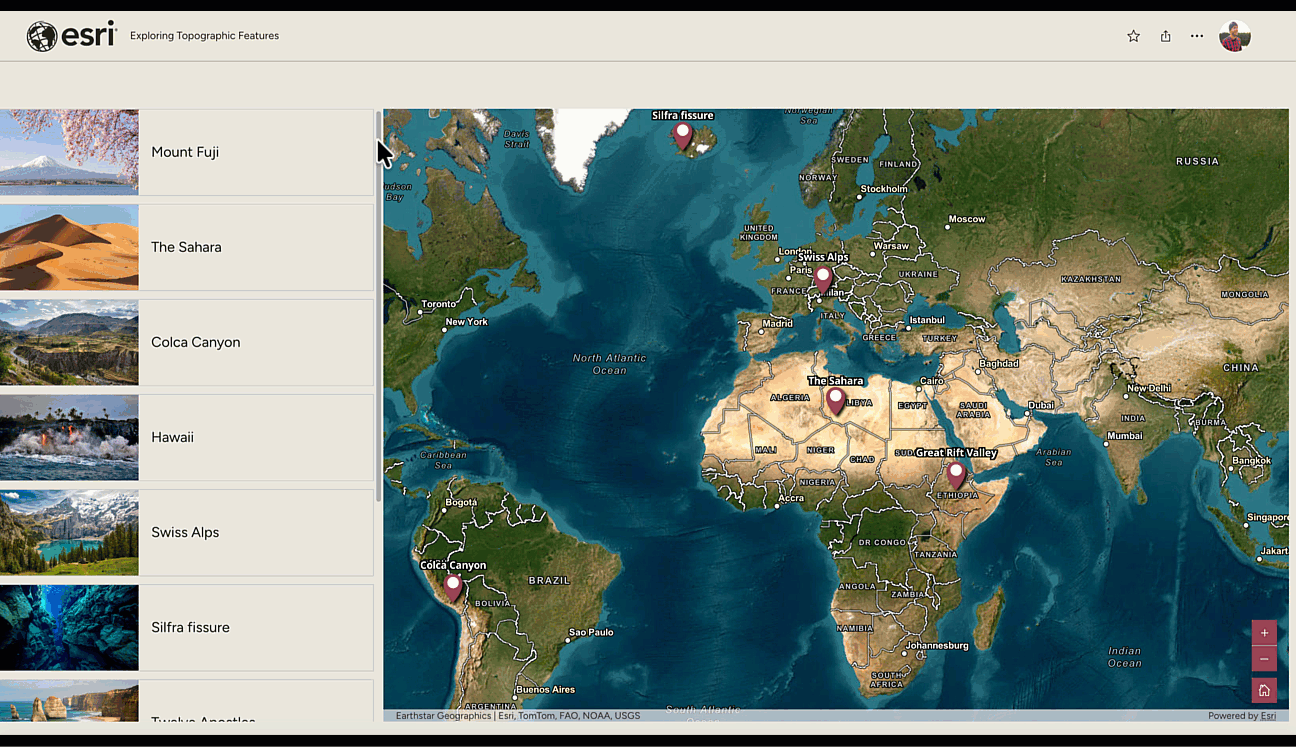
Task: Open the three-dot more options menu
Action: pyautogui.click(x=1197, y=36)
